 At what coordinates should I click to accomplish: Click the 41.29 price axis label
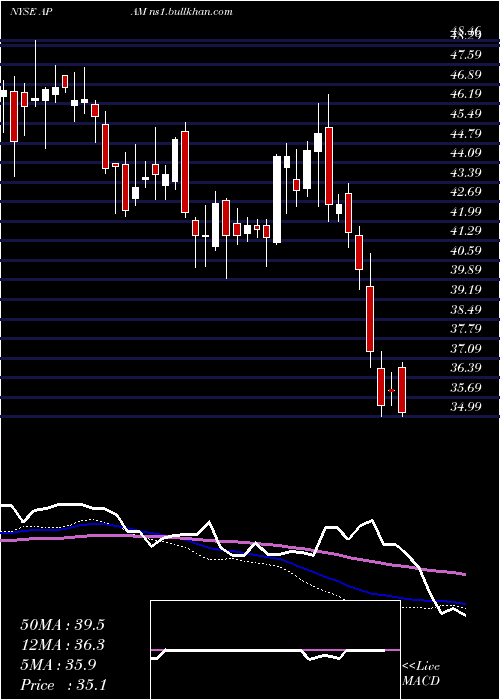point(466,231)
